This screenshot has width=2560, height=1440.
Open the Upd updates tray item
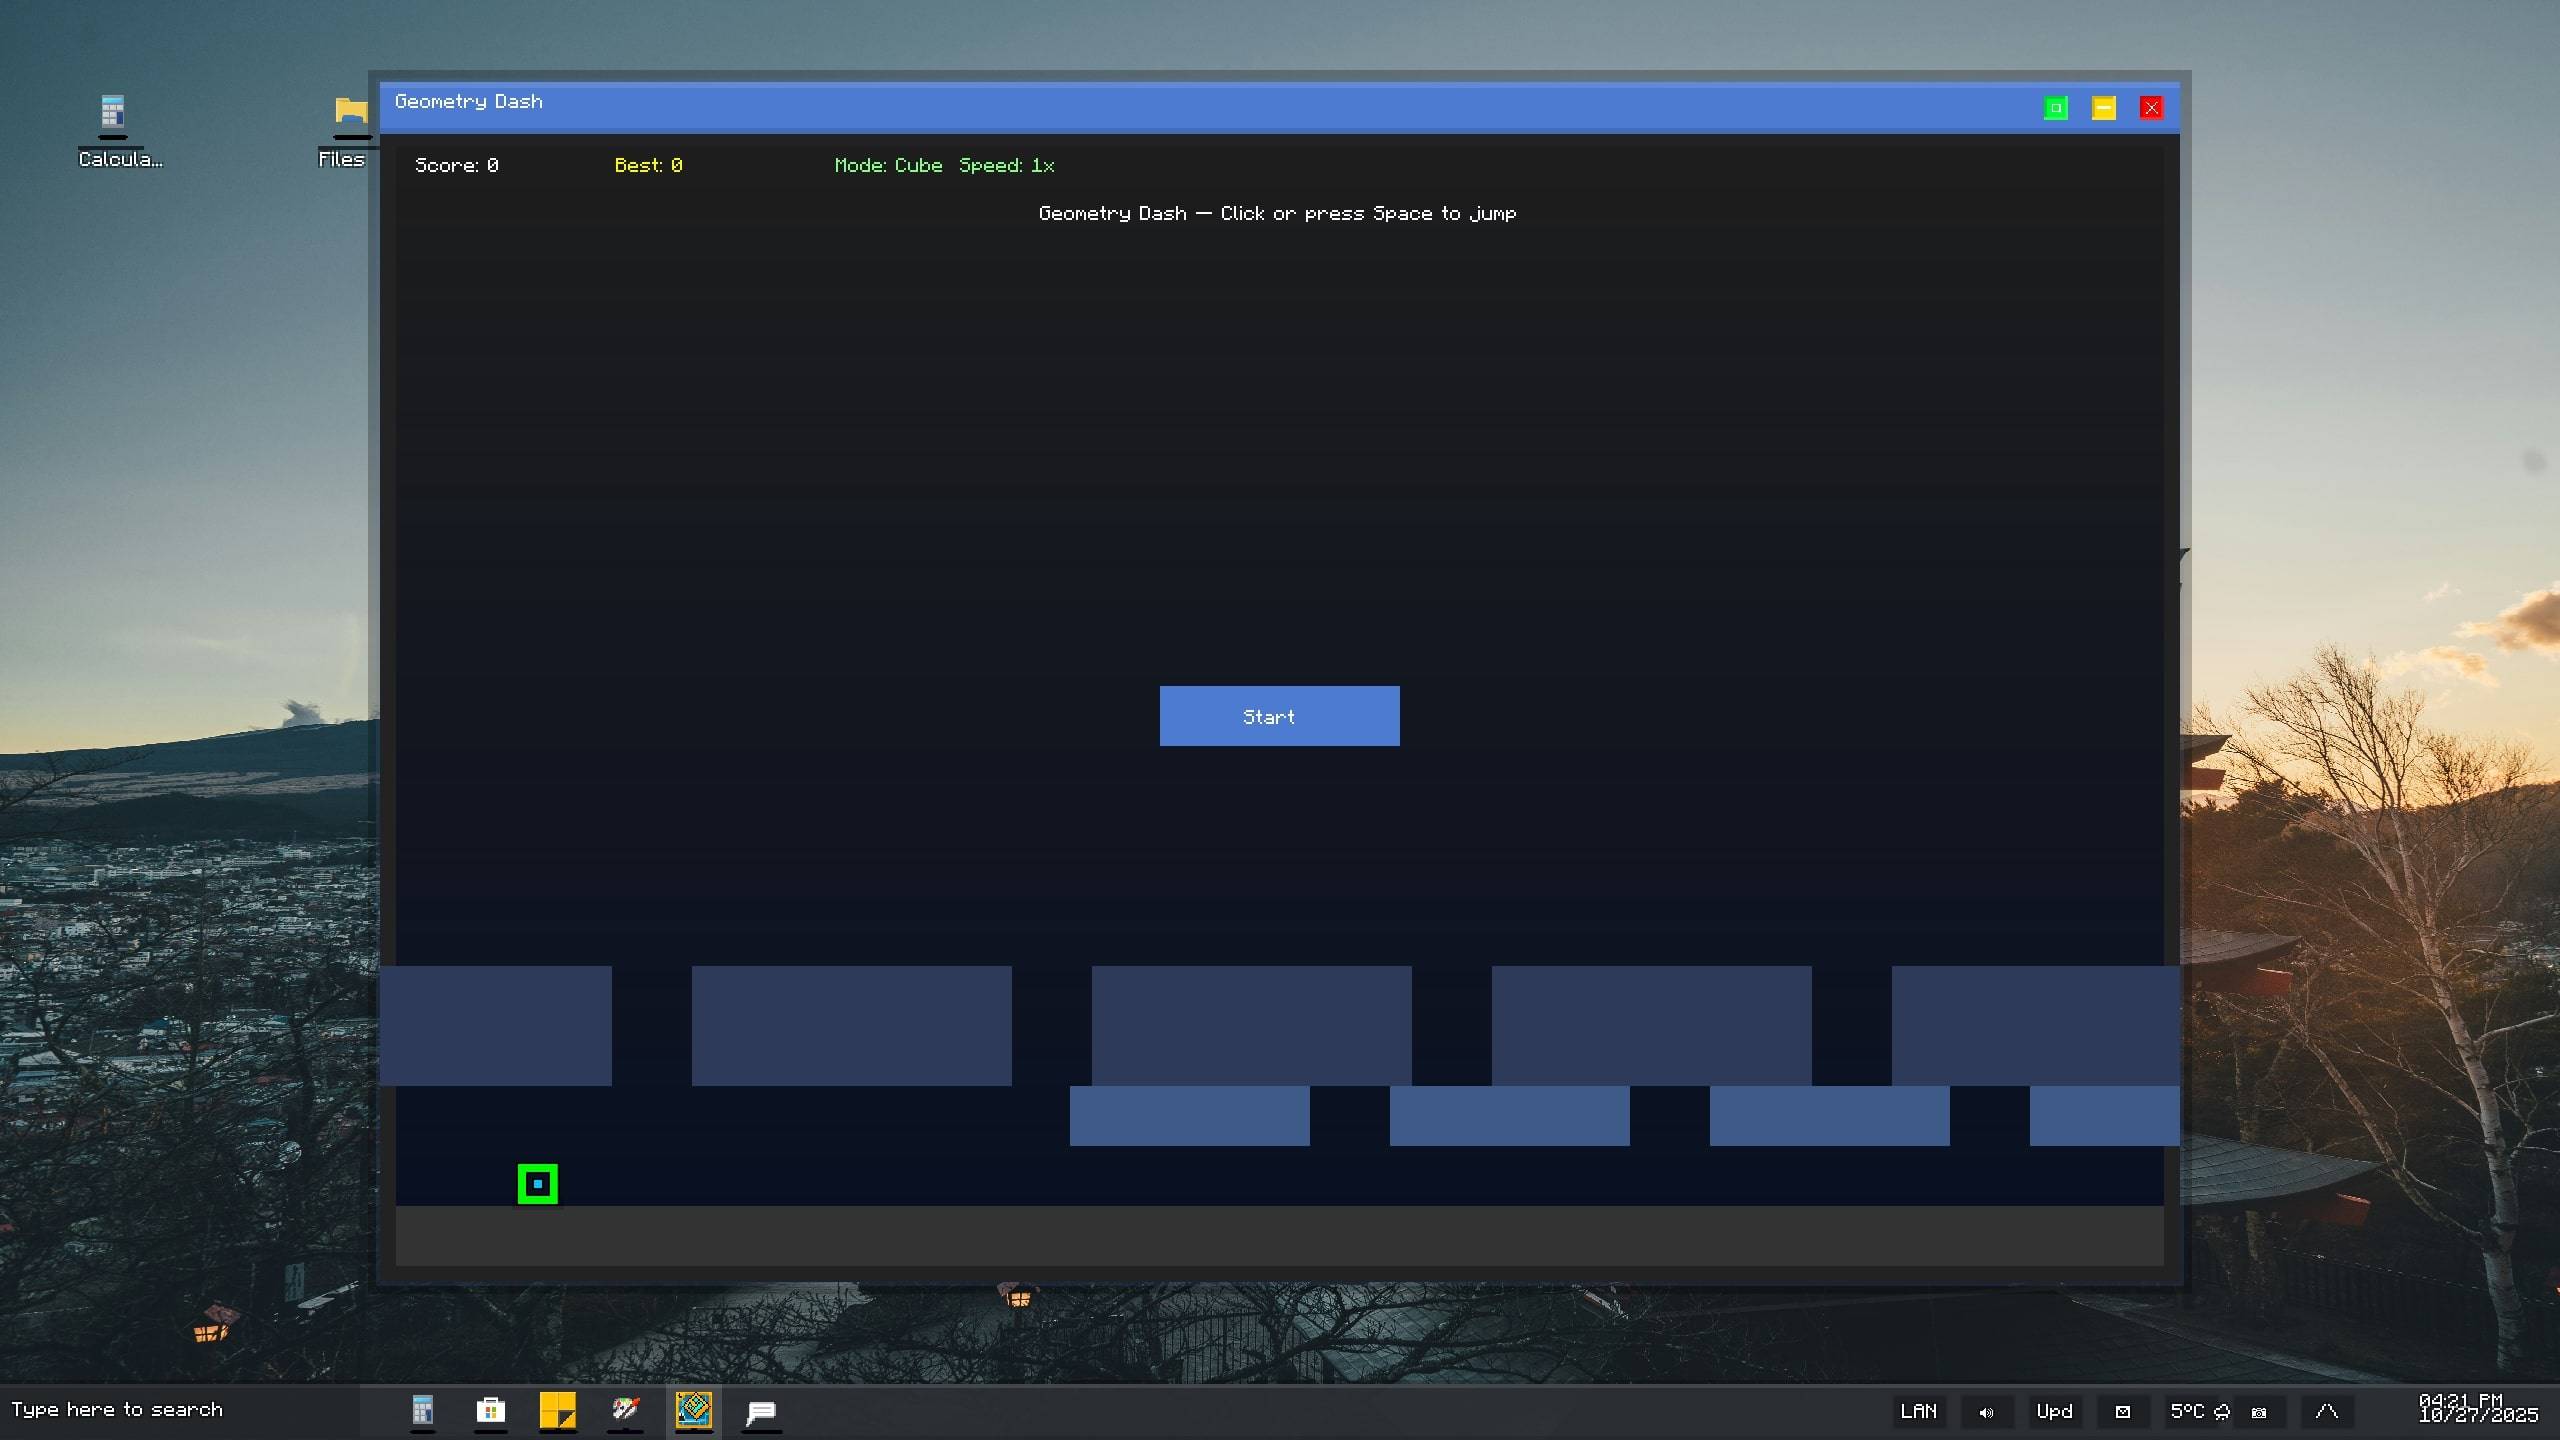tap(2054, 1411)
